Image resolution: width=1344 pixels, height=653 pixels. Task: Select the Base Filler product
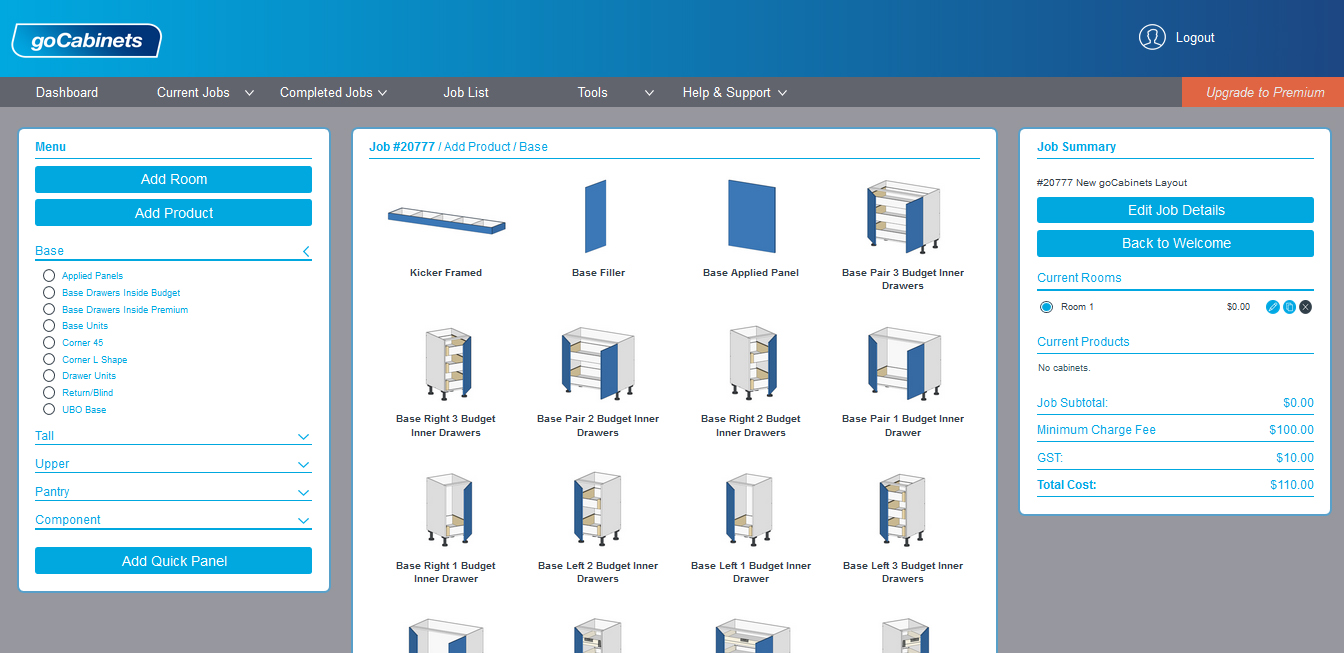597,215
